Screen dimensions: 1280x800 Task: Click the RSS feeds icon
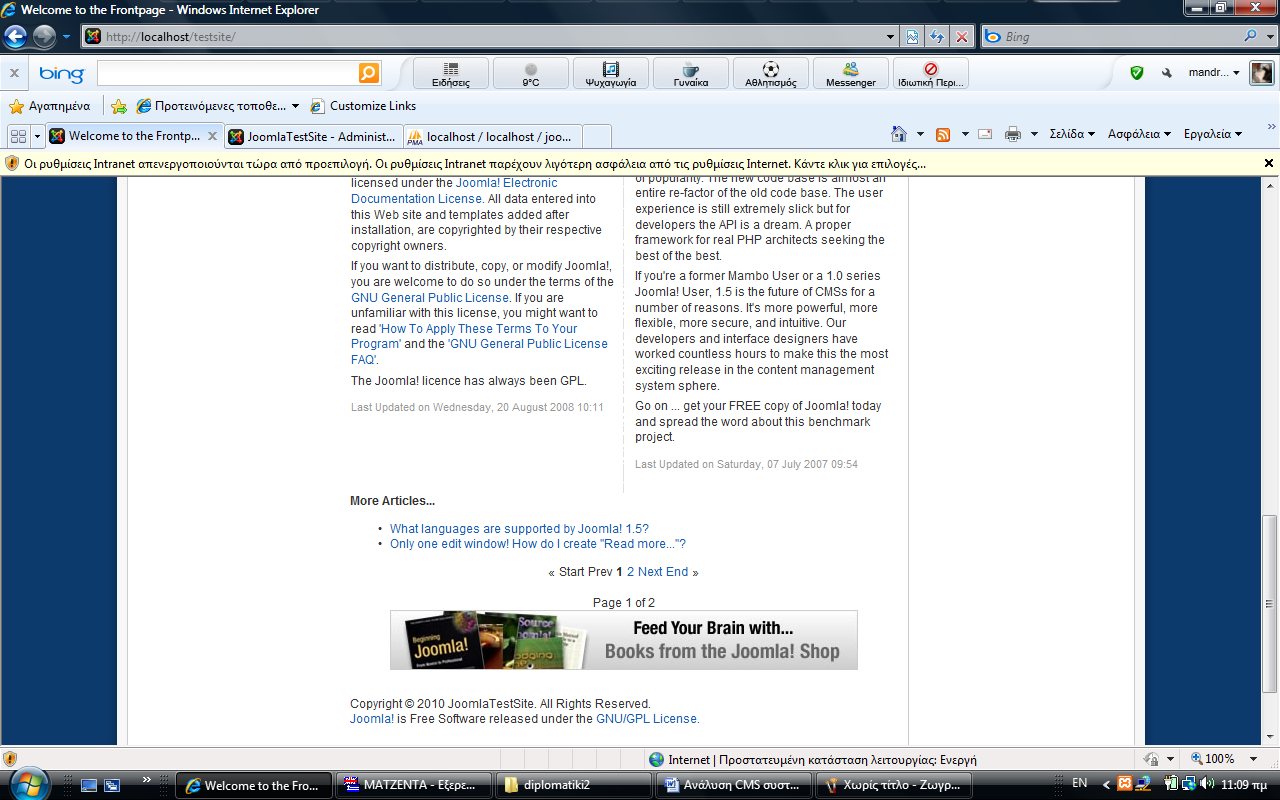pyautogui.click(x=942, y=134)
